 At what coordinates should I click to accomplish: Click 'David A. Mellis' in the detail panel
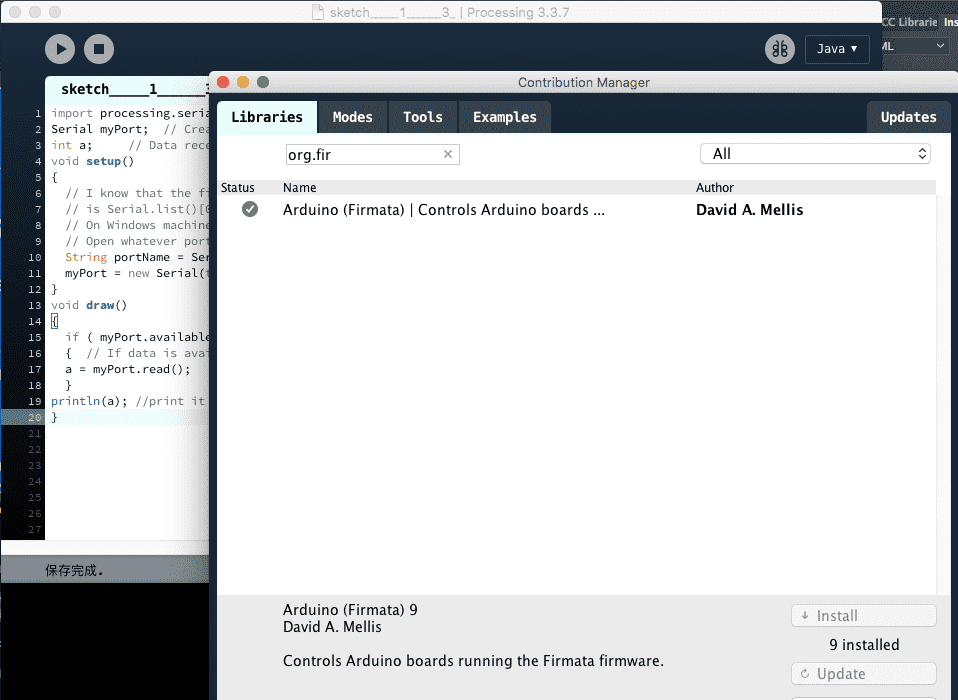[332, 627]
